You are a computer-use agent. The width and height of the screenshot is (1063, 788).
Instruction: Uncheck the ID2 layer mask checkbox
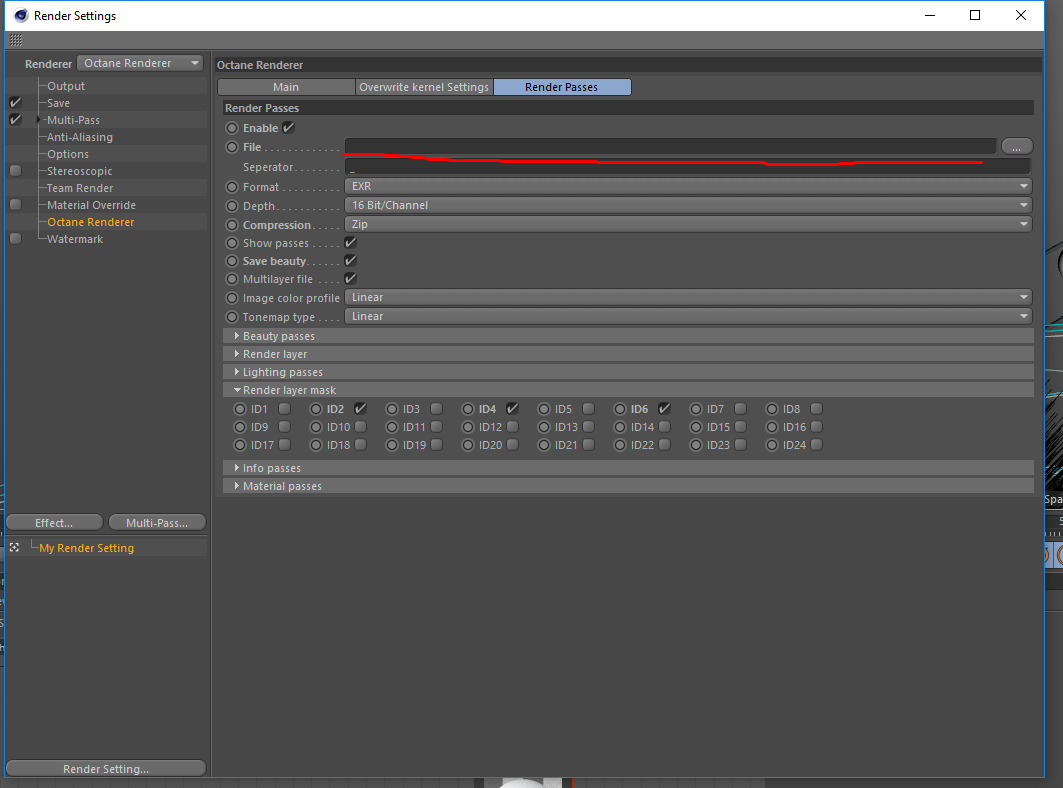pyautogui.click(x=361, y=408)
